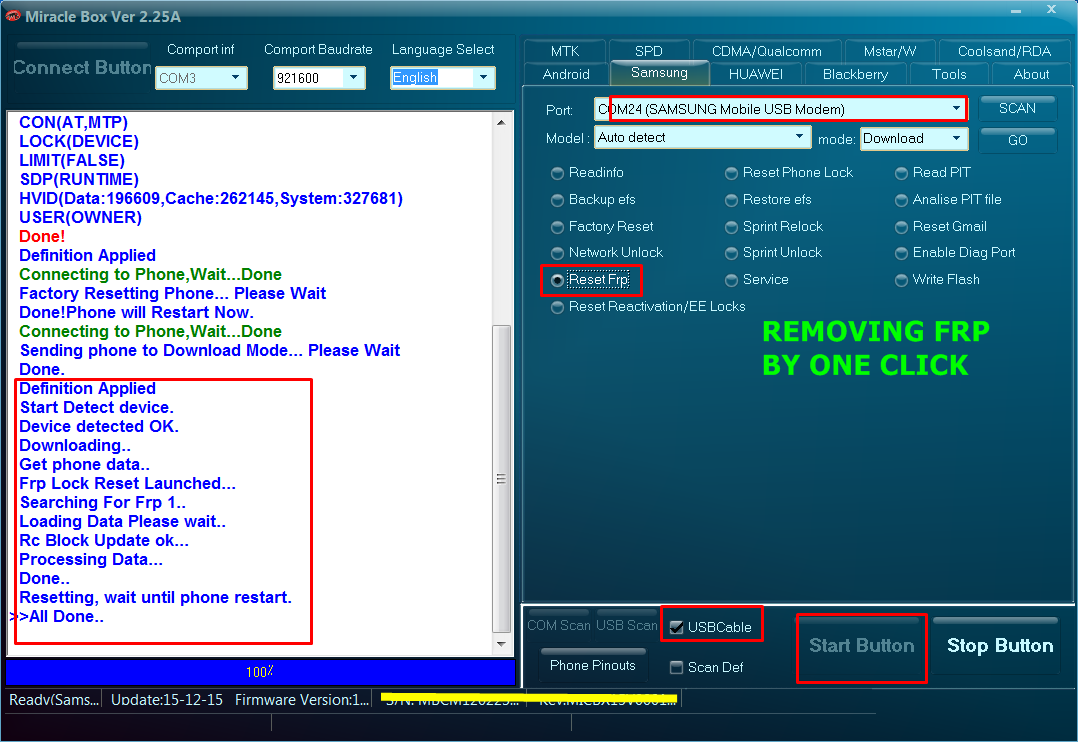This screenshot has width=1078, height=742.
Task: Switch to the Mstar/W tab
Action: (x=890, y=51)
